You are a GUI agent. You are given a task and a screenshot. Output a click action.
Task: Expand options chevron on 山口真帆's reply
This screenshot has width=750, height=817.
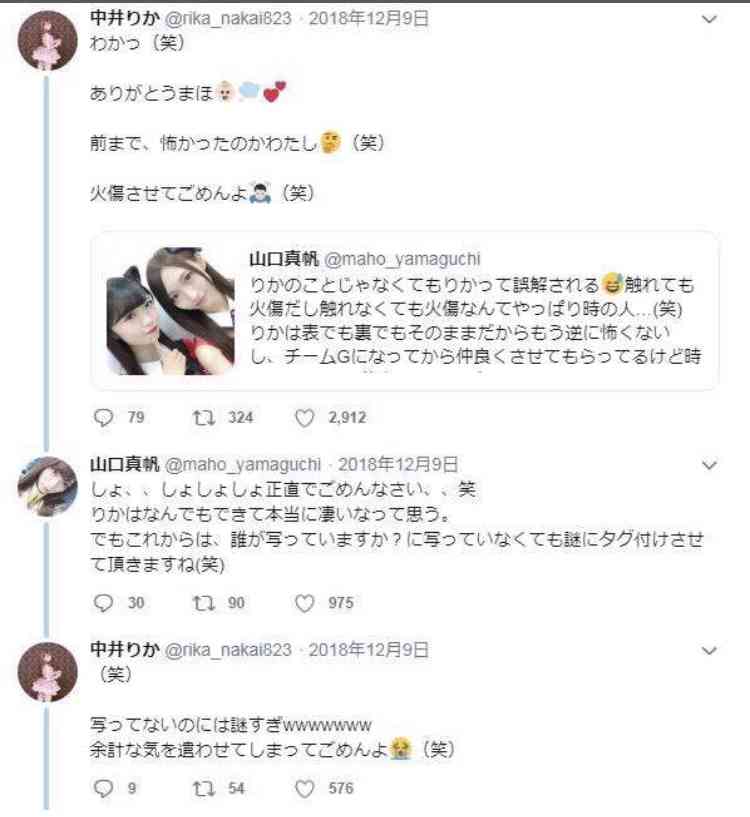click(709, 465)
